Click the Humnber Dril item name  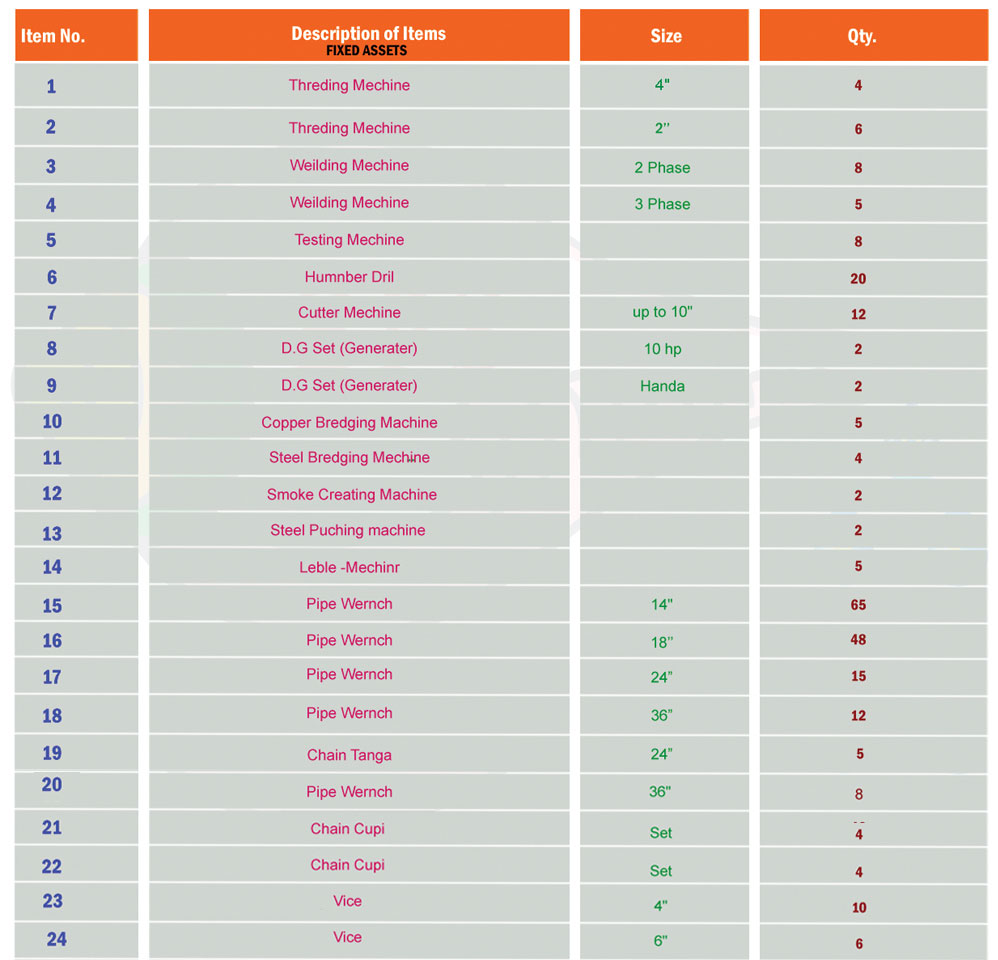[x=349, y=277]
